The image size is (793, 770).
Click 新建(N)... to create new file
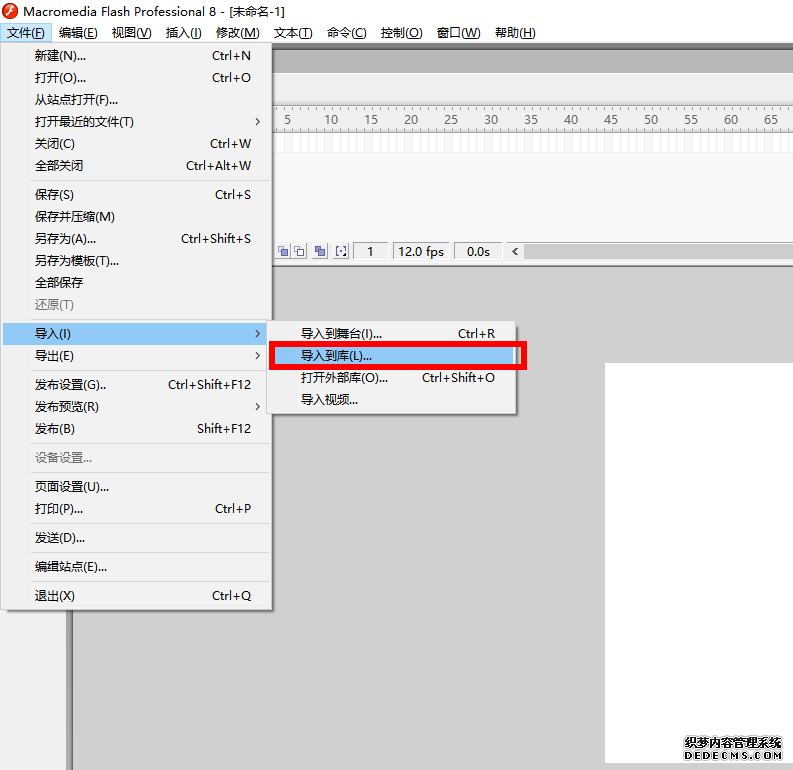click(x=60, y=56)
